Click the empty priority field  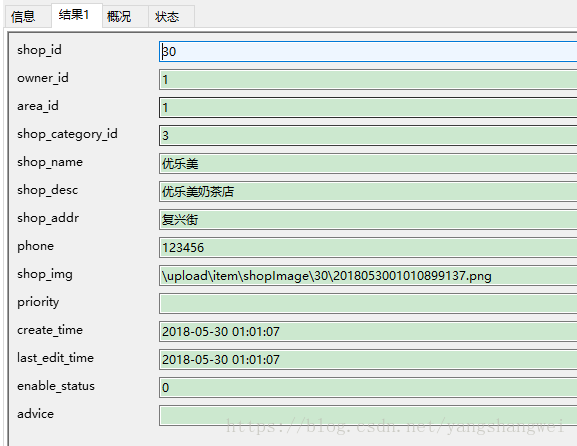click(x=368, y=303)
